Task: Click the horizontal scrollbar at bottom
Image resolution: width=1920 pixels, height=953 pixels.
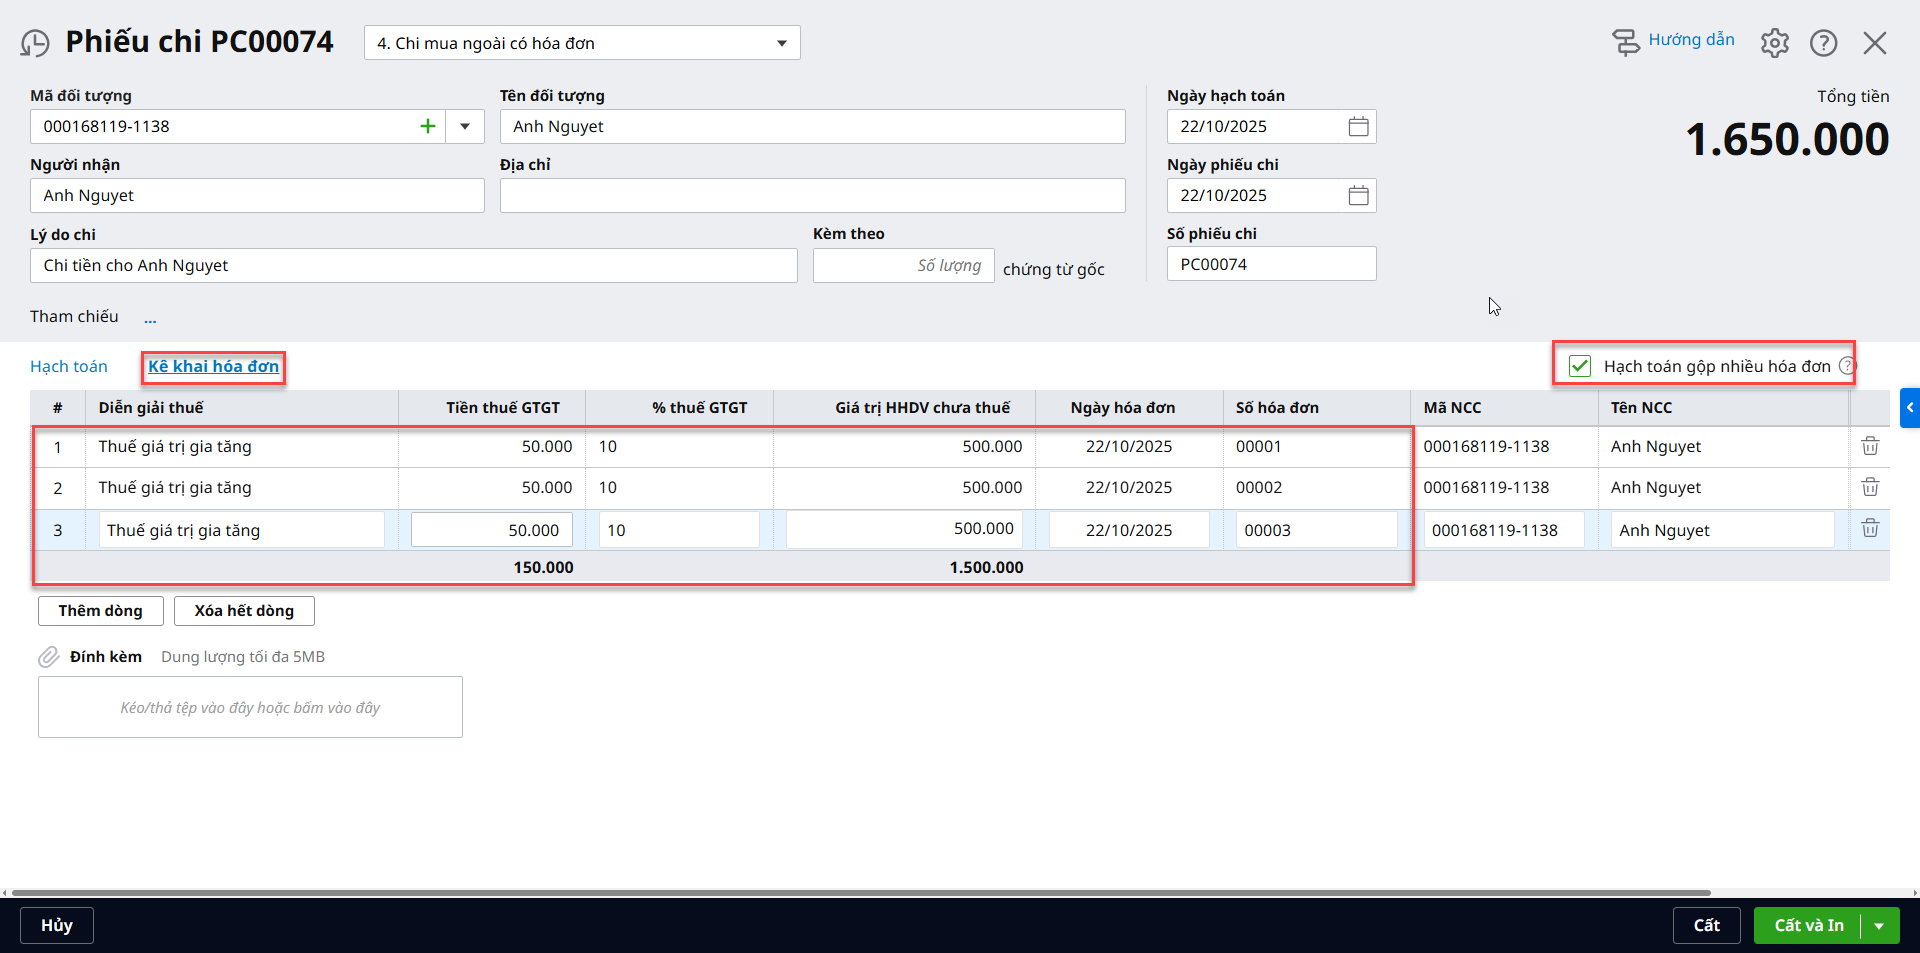Action: (x=860, y=892)
